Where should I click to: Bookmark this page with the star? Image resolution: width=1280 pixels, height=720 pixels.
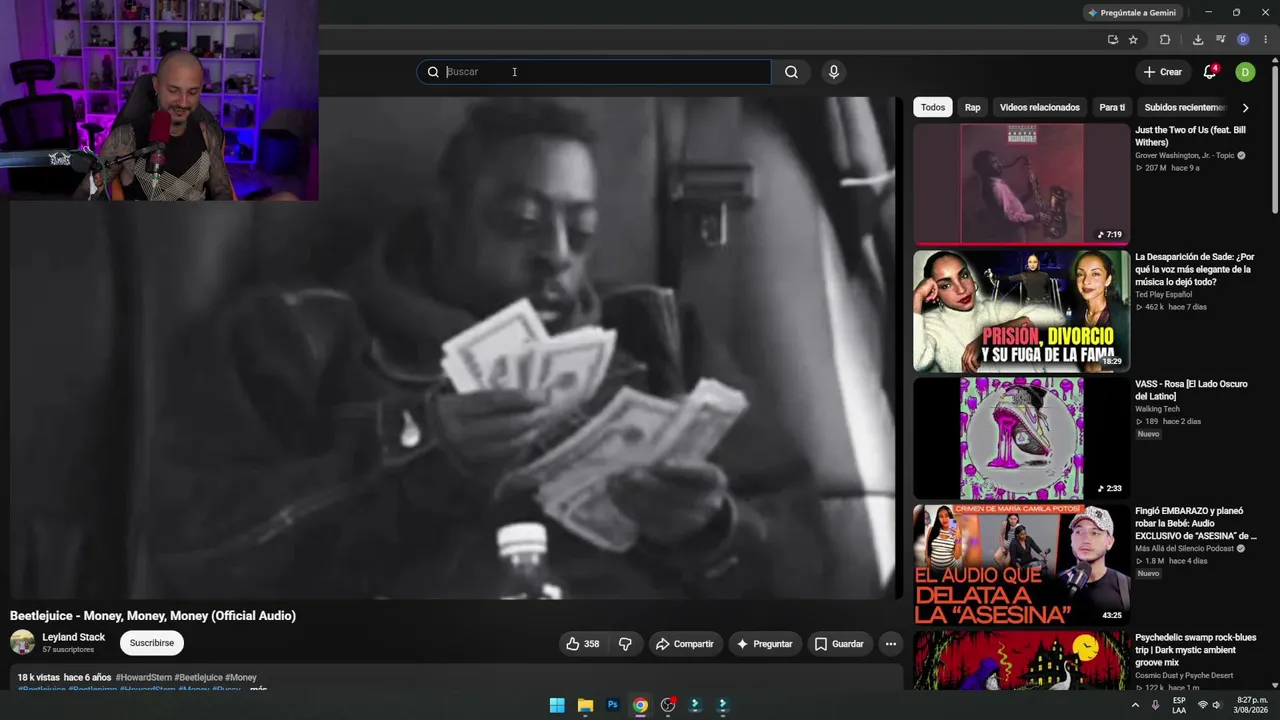point(1133,40)
